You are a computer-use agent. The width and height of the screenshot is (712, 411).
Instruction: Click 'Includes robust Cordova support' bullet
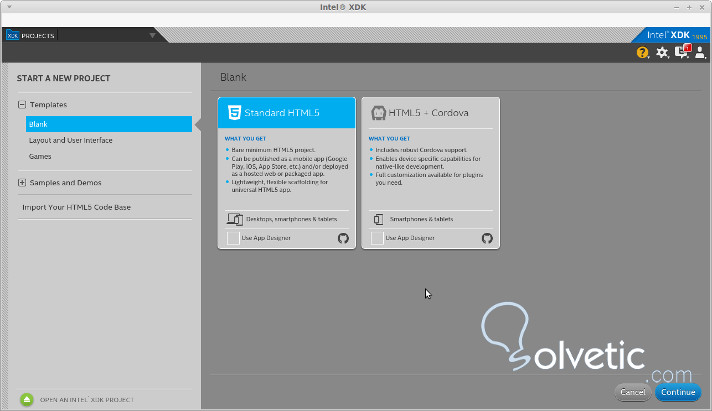coord(421,150)
